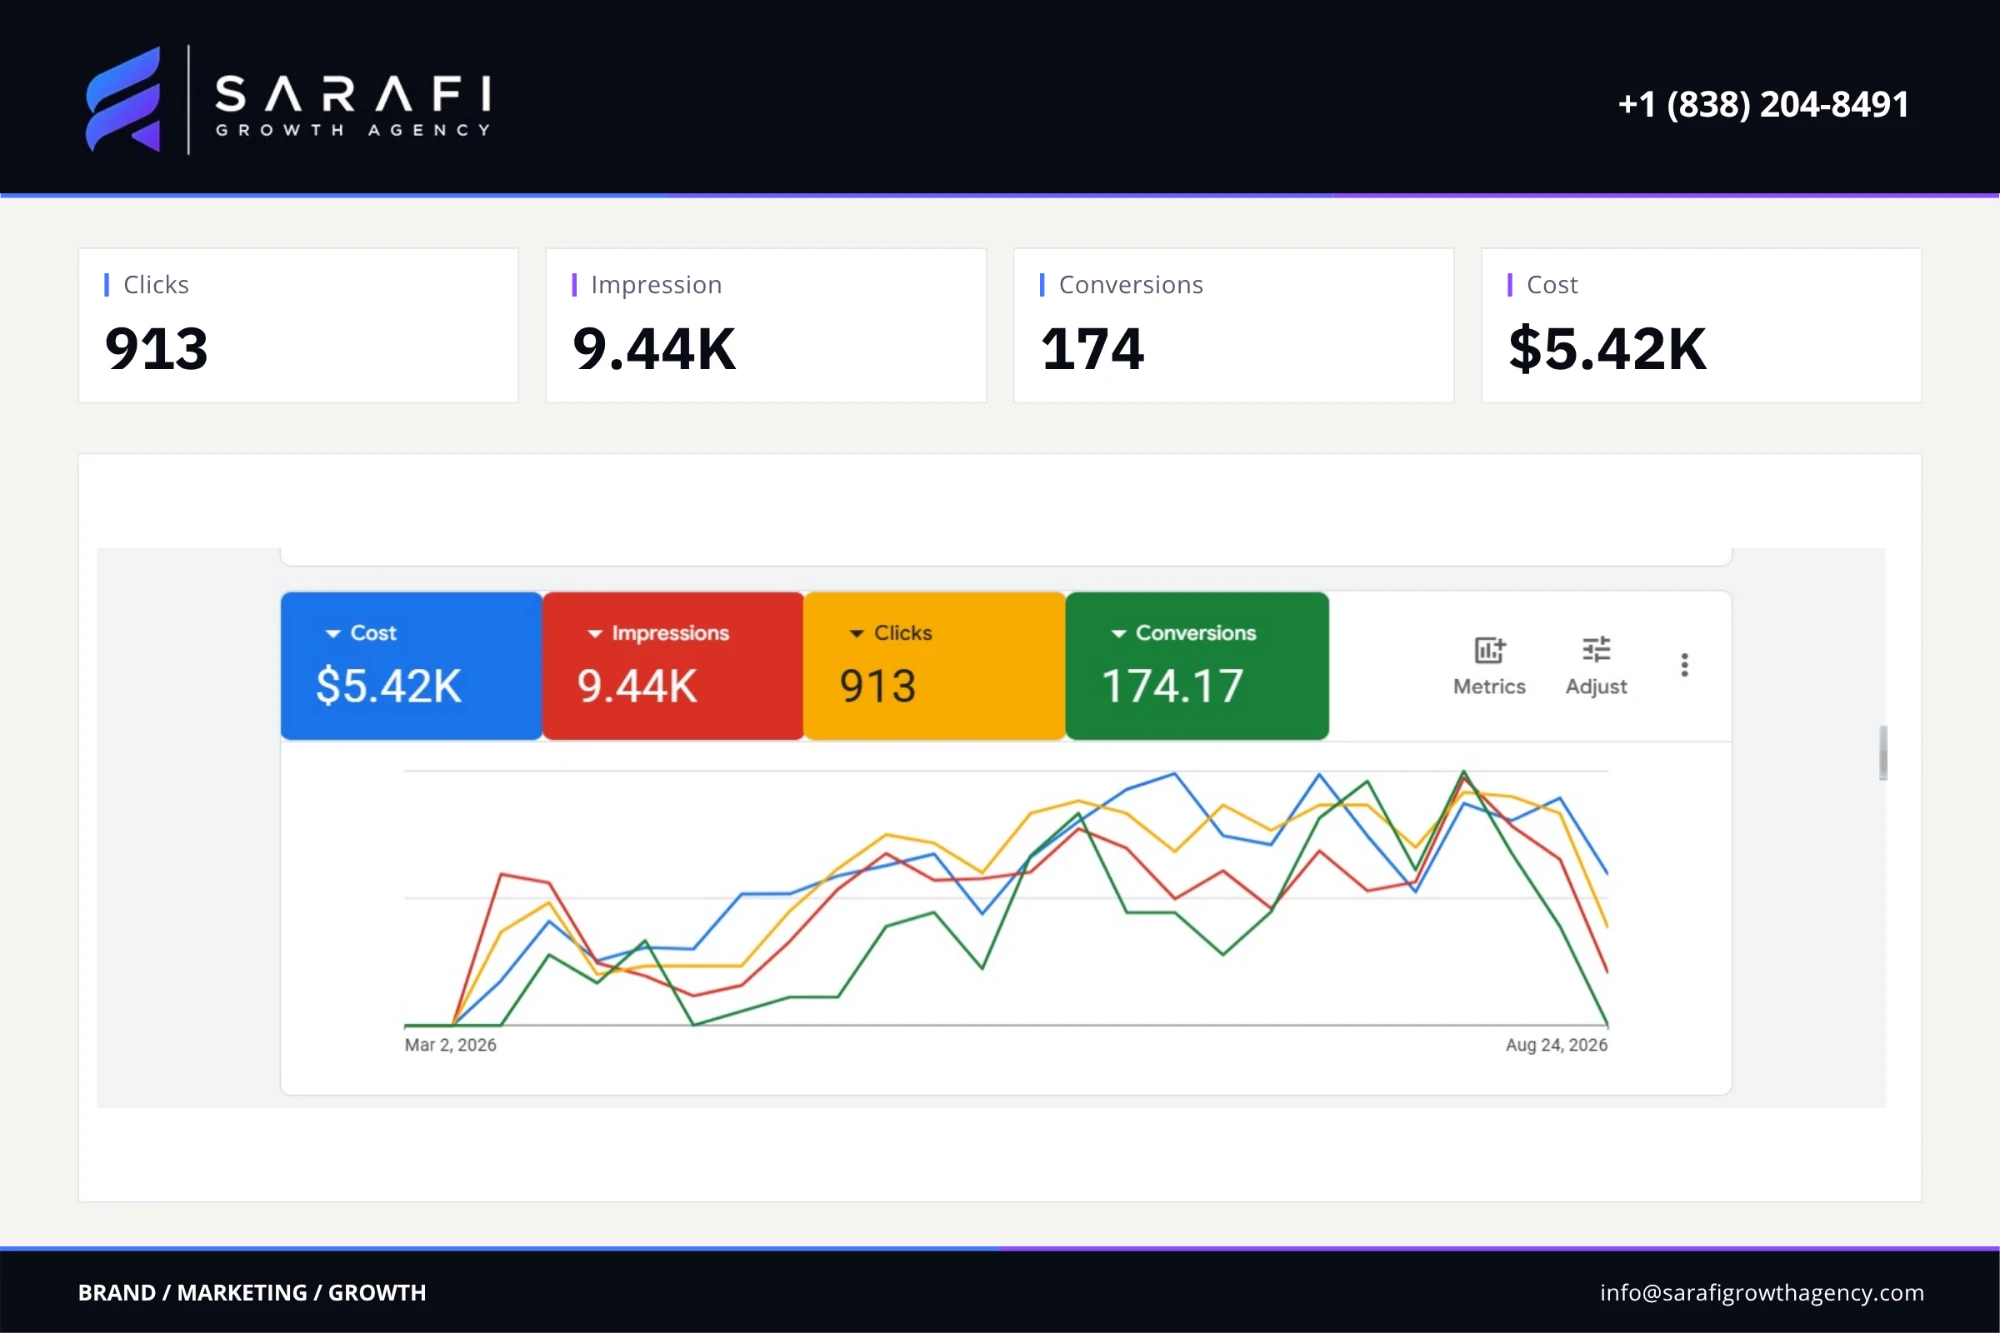Click the Clicks summary card showing 913
Screen dimensions: 2000x1333
click(298, 325)
